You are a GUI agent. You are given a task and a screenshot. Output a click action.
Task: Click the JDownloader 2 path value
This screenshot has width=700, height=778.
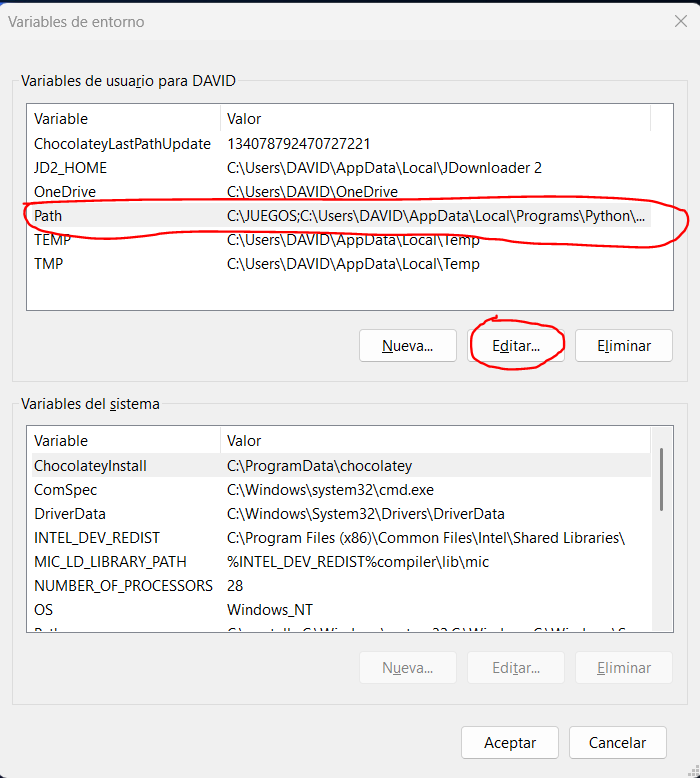(x=384, y=168)
